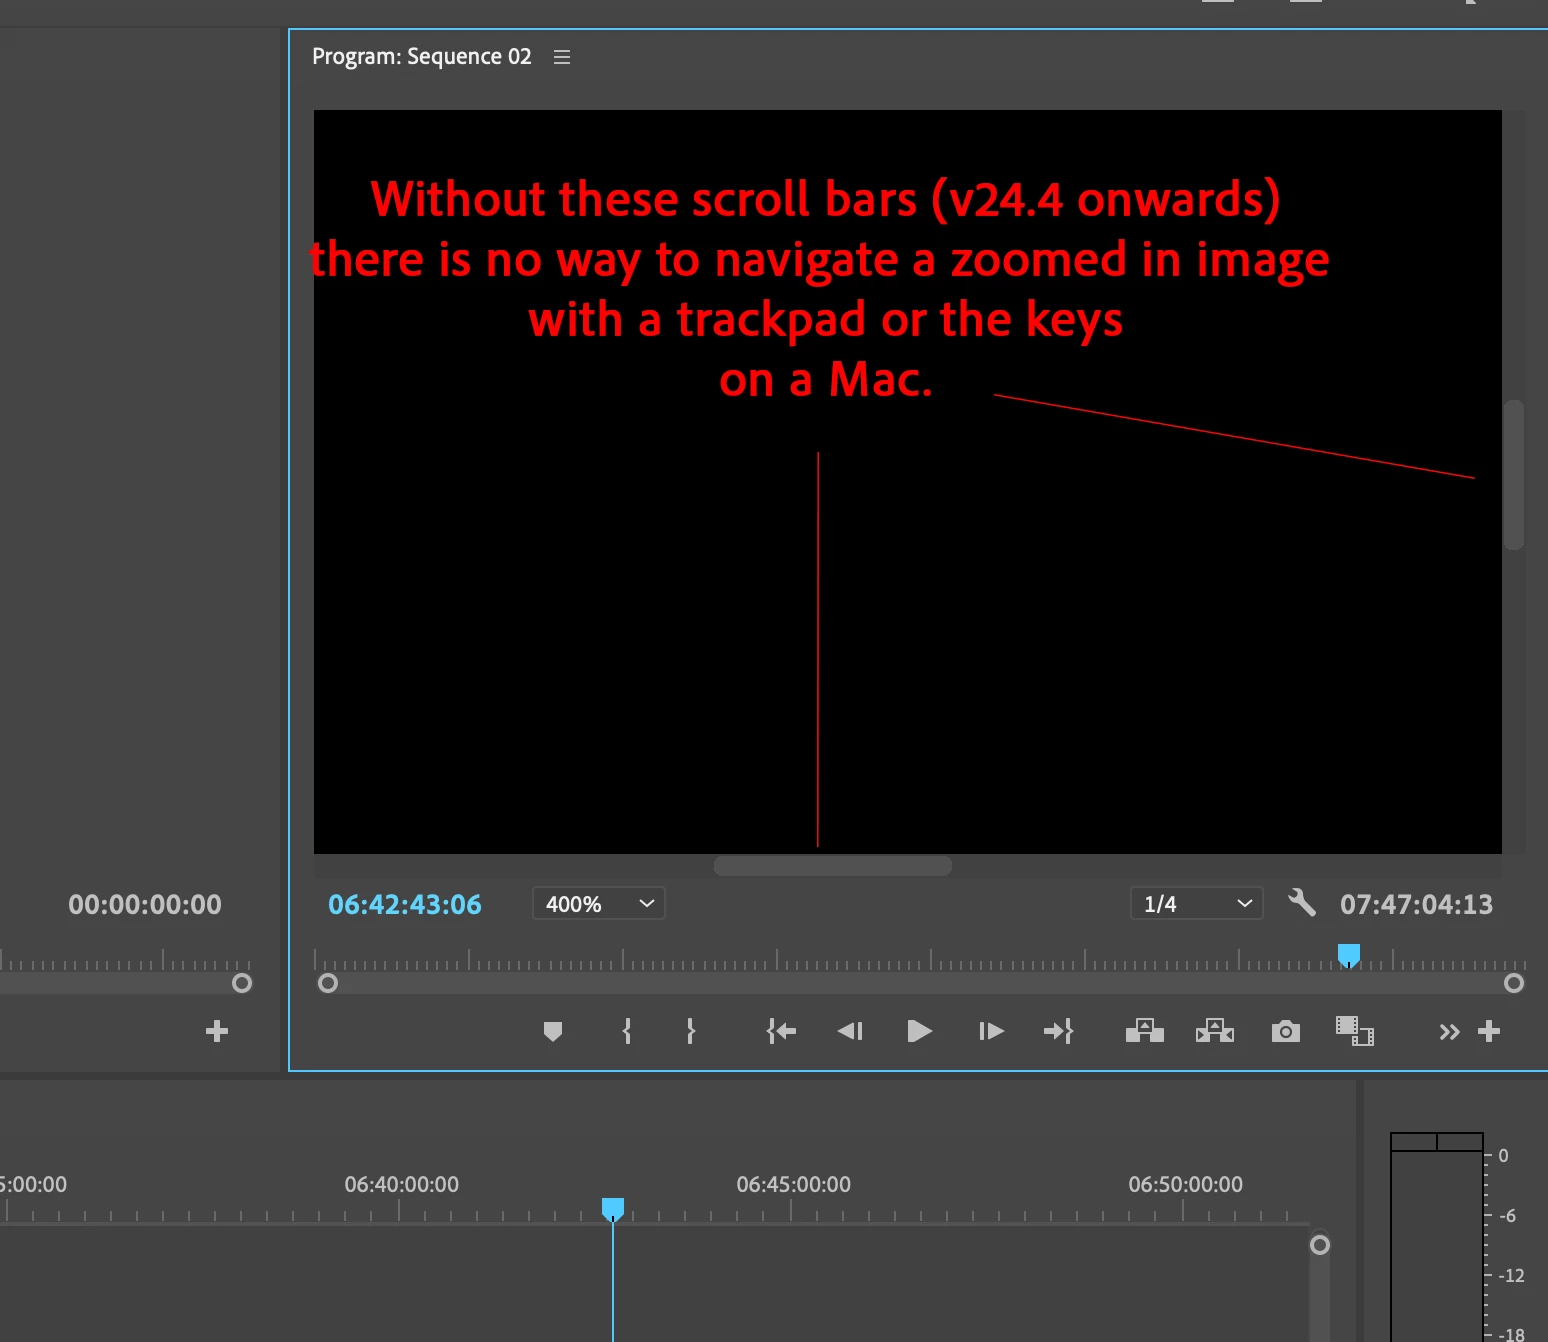Open the Program monitor Button Editor plus
The image size is (1548, 1342).
(1489, 1031)
